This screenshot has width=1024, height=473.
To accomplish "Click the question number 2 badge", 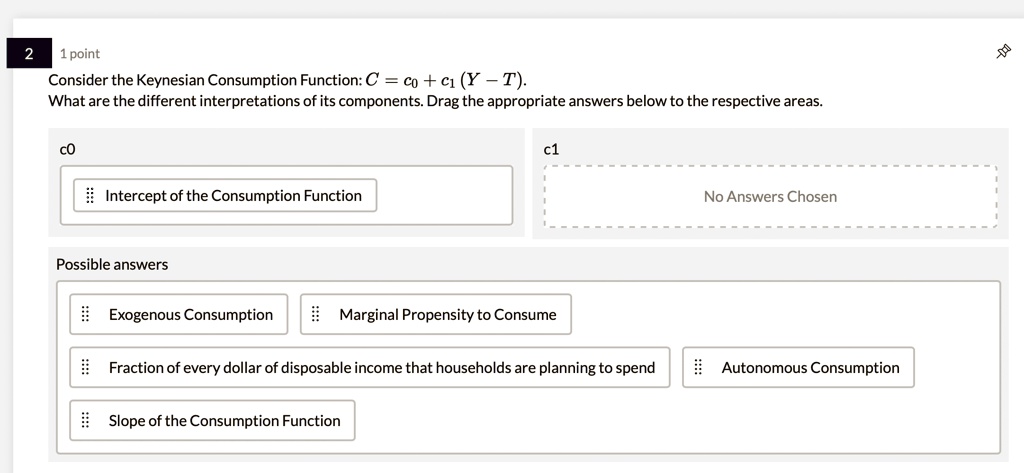I will pos(29,54).
